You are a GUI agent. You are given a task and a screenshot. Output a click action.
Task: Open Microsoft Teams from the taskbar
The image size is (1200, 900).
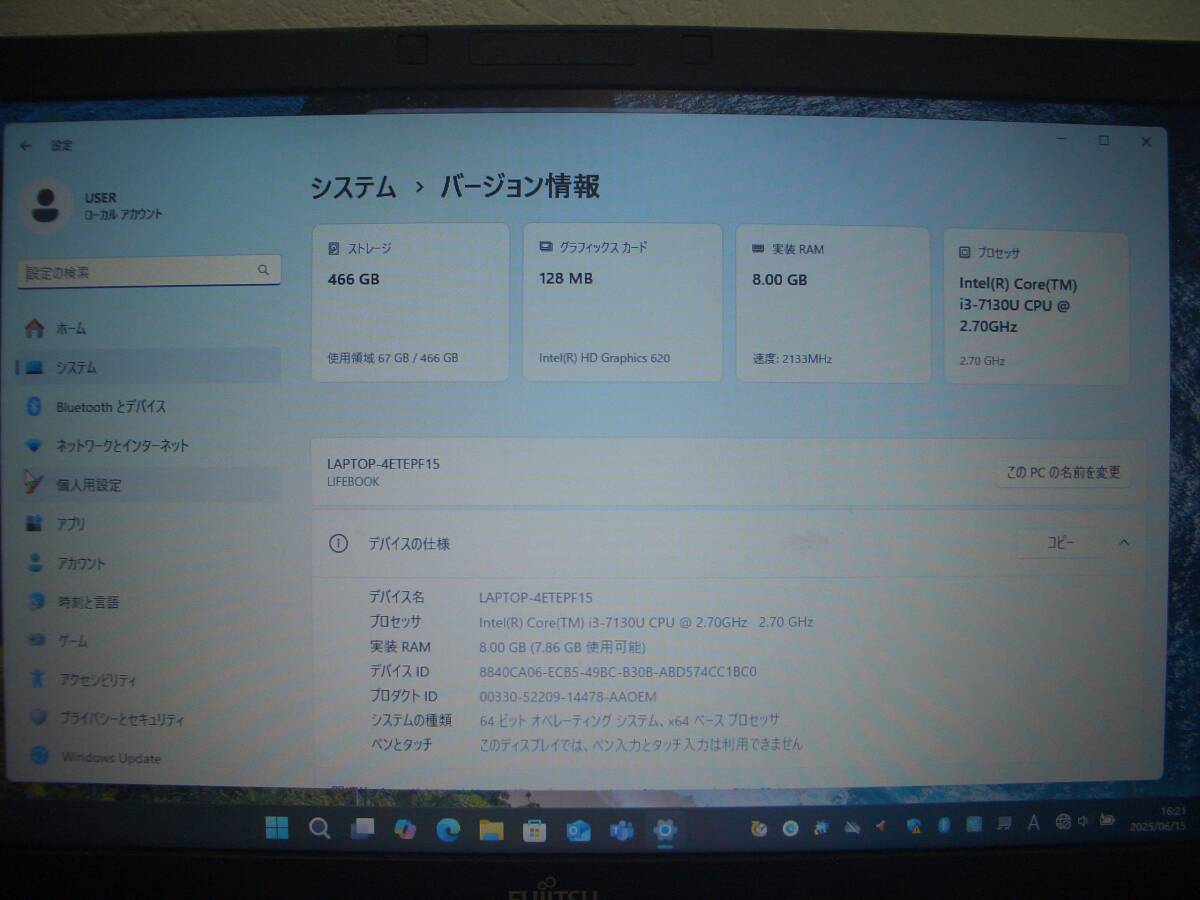[622, 830]
